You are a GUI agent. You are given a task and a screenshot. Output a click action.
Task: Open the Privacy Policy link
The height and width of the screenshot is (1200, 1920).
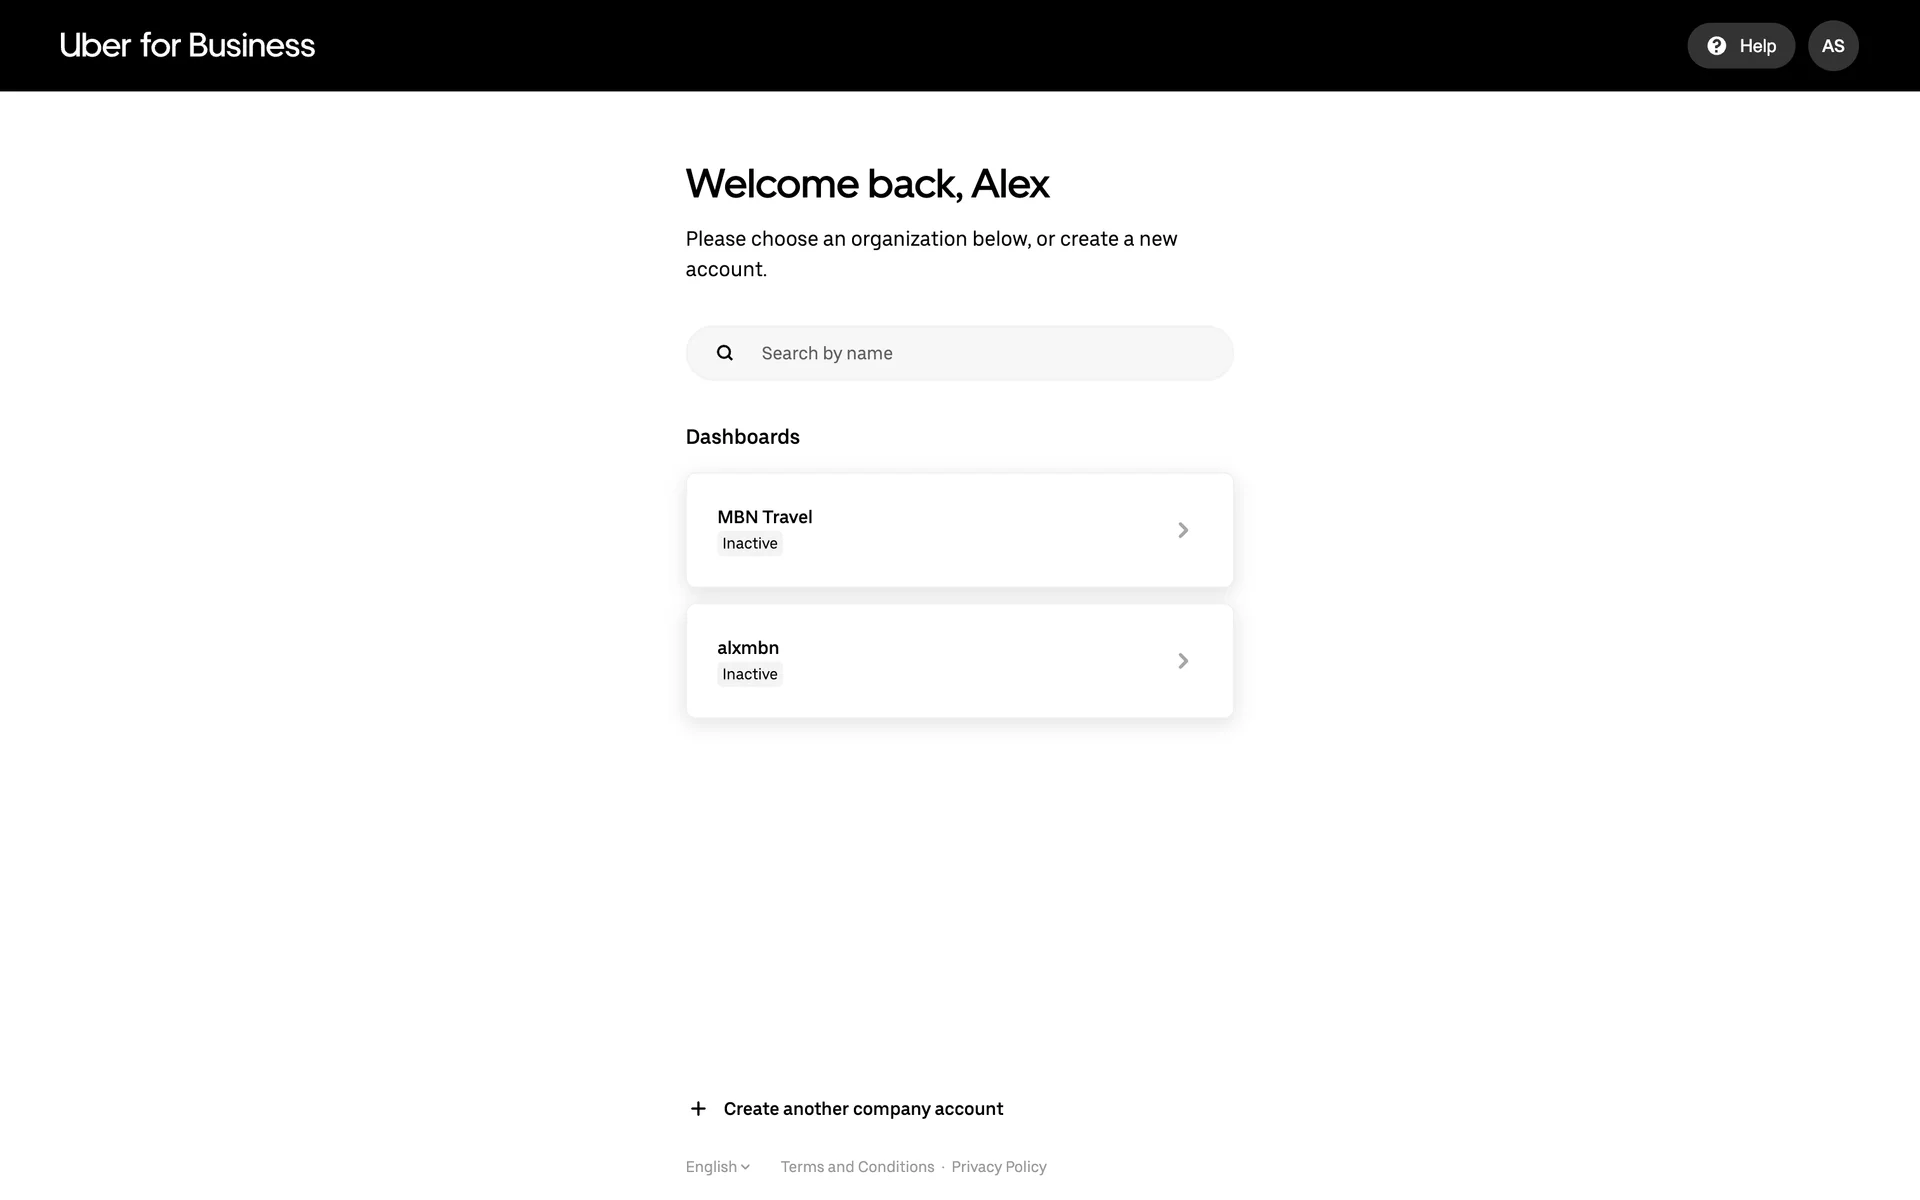click(x=998, y=1167)
